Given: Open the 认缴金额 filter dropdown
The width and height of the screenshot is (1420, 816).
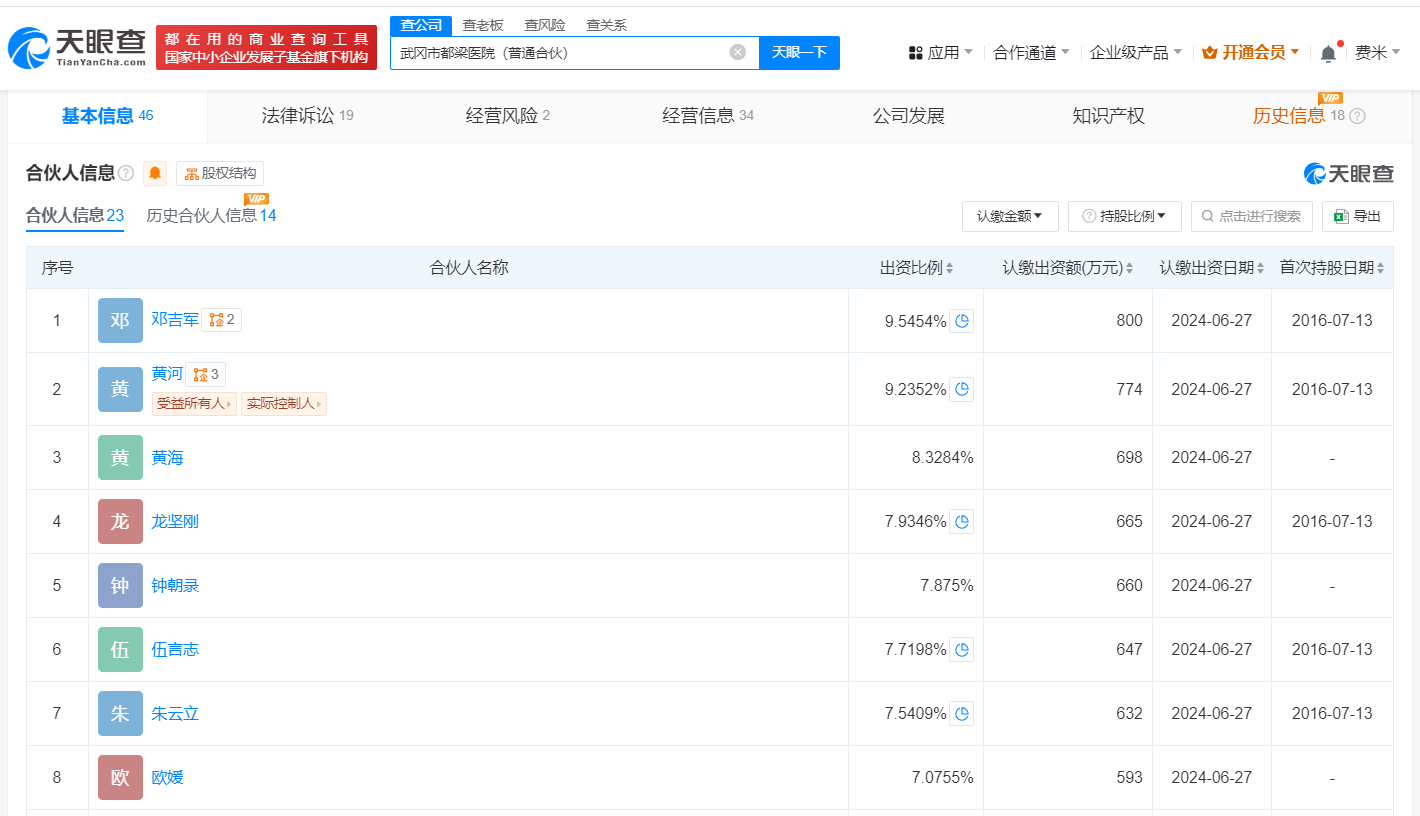Looking at the screenshot, I should pyautogui.click(x=1010, y=216).
